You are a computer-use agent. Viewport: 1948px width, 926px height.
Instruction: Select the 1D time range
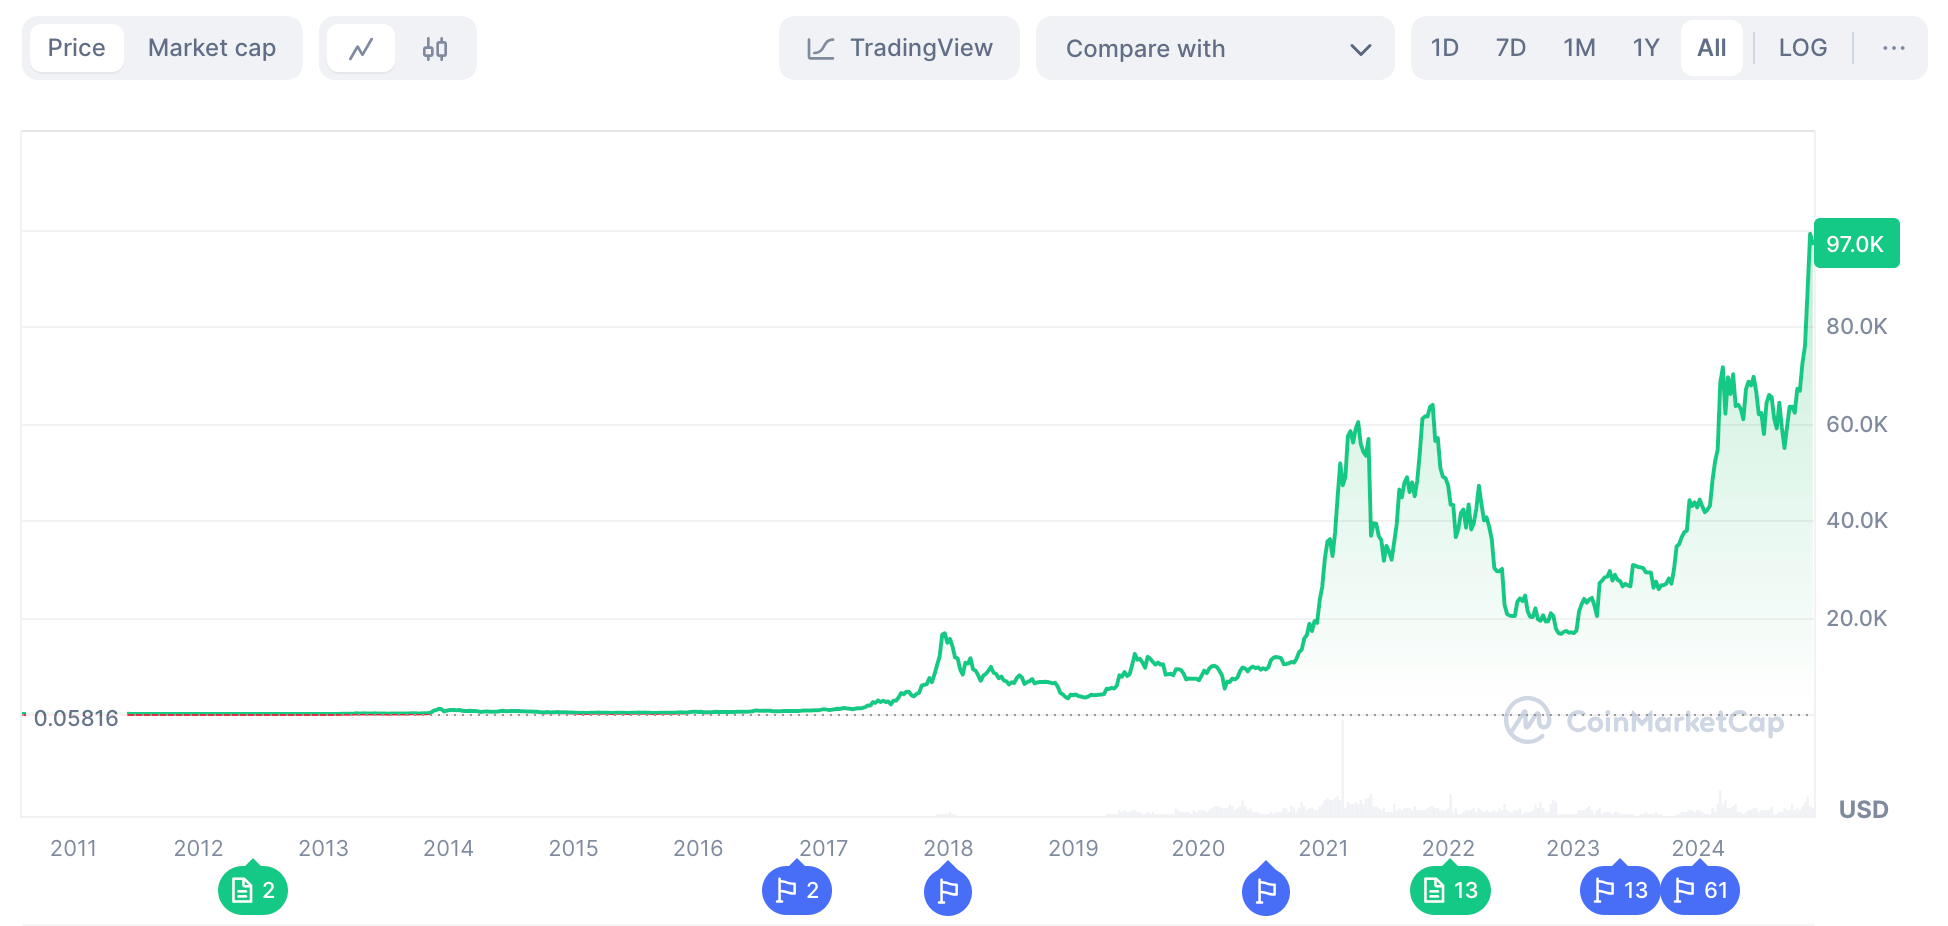1444,48
